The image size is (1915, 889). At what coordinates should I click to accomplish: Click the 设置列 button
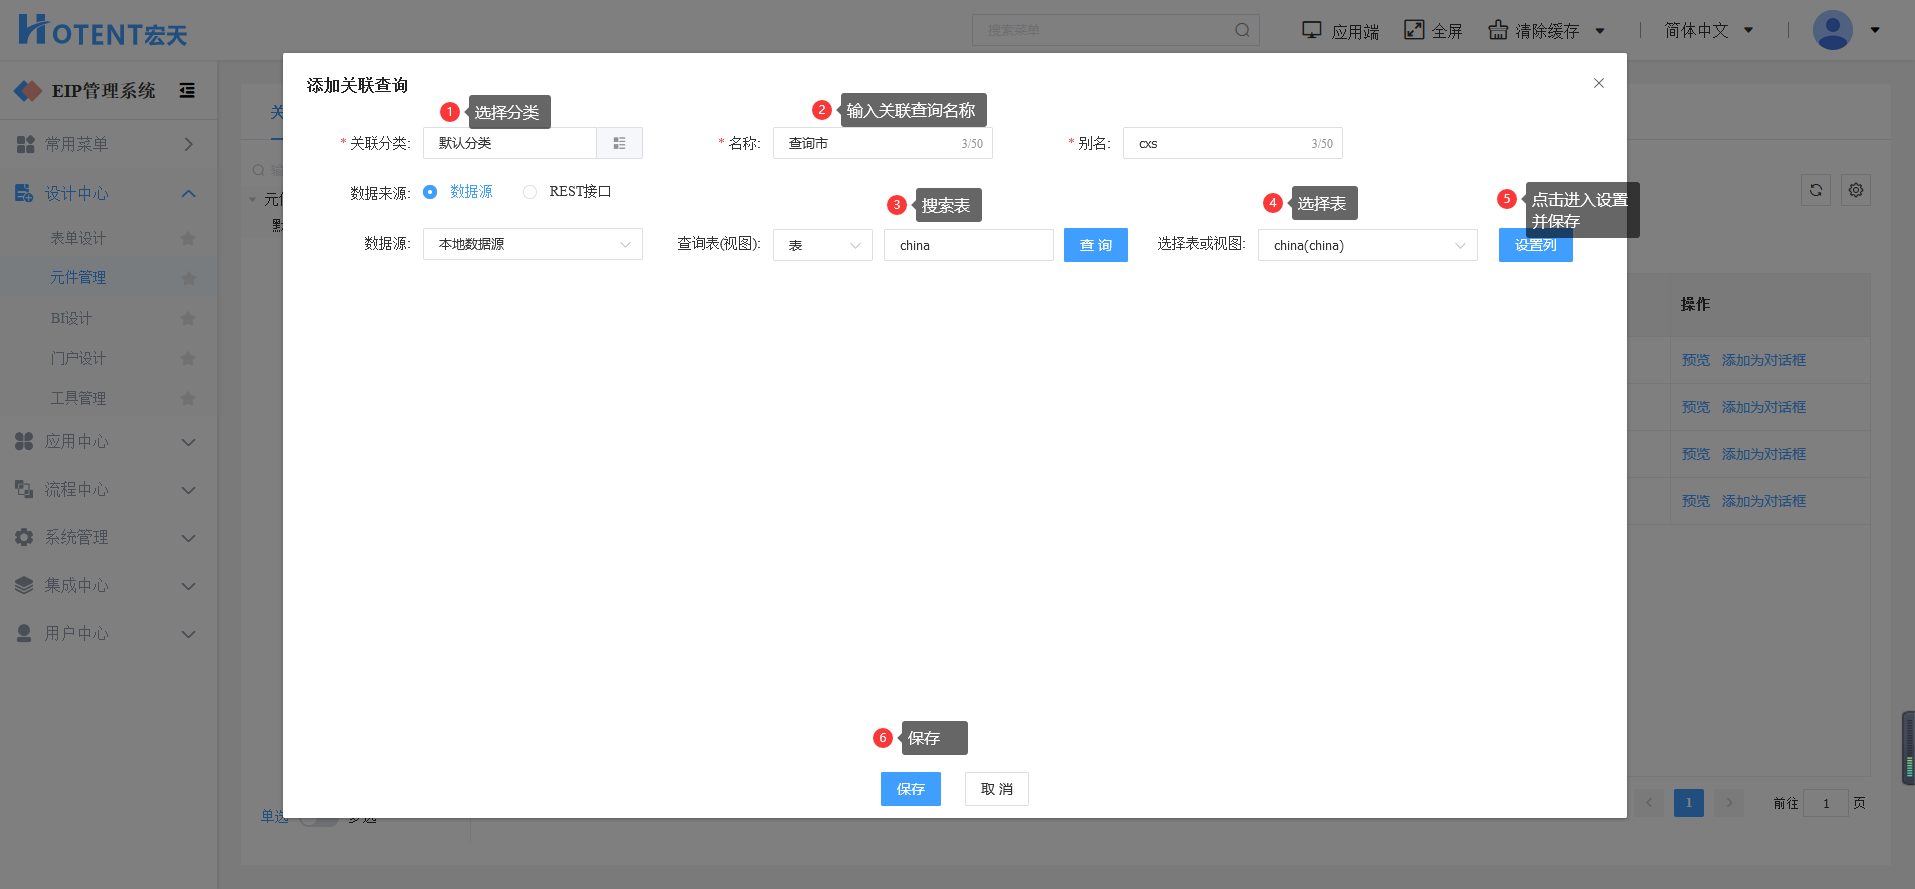coord(1536,246)
